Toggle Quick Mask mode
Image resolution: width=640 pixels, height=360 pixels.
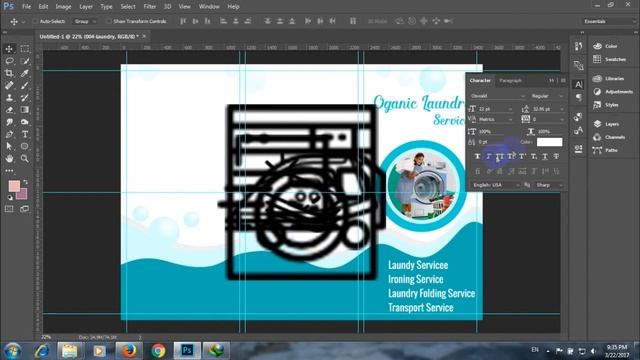(9, 209)
